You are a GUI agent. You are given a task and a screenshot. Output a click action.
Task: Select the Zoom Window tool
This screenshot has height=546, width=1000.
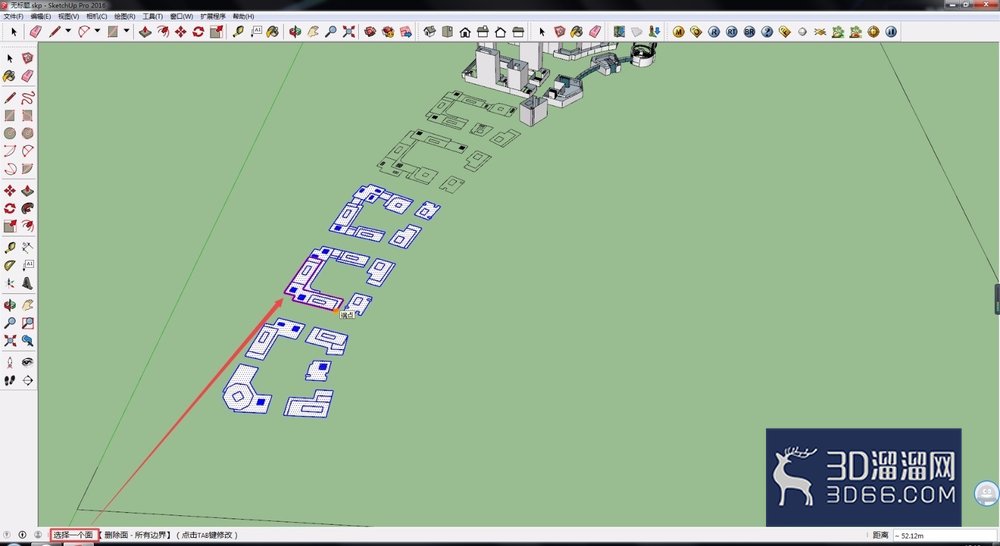click(x=27, y=323)
